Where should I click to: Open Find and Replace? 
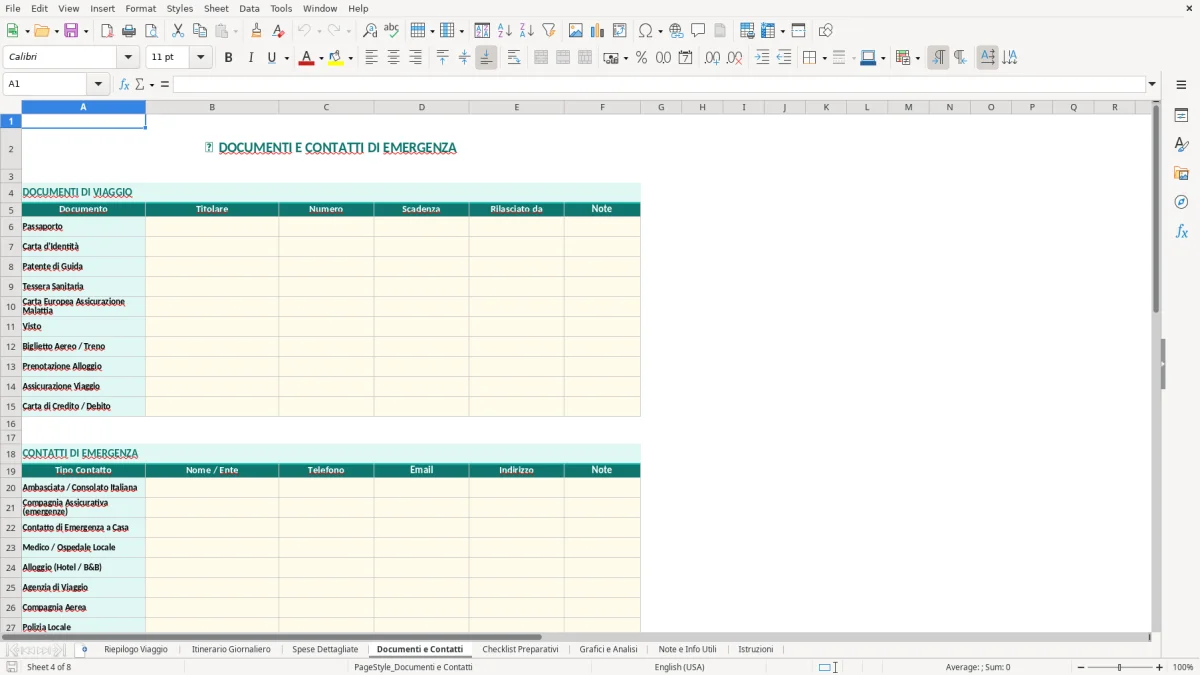coord(370,31)
